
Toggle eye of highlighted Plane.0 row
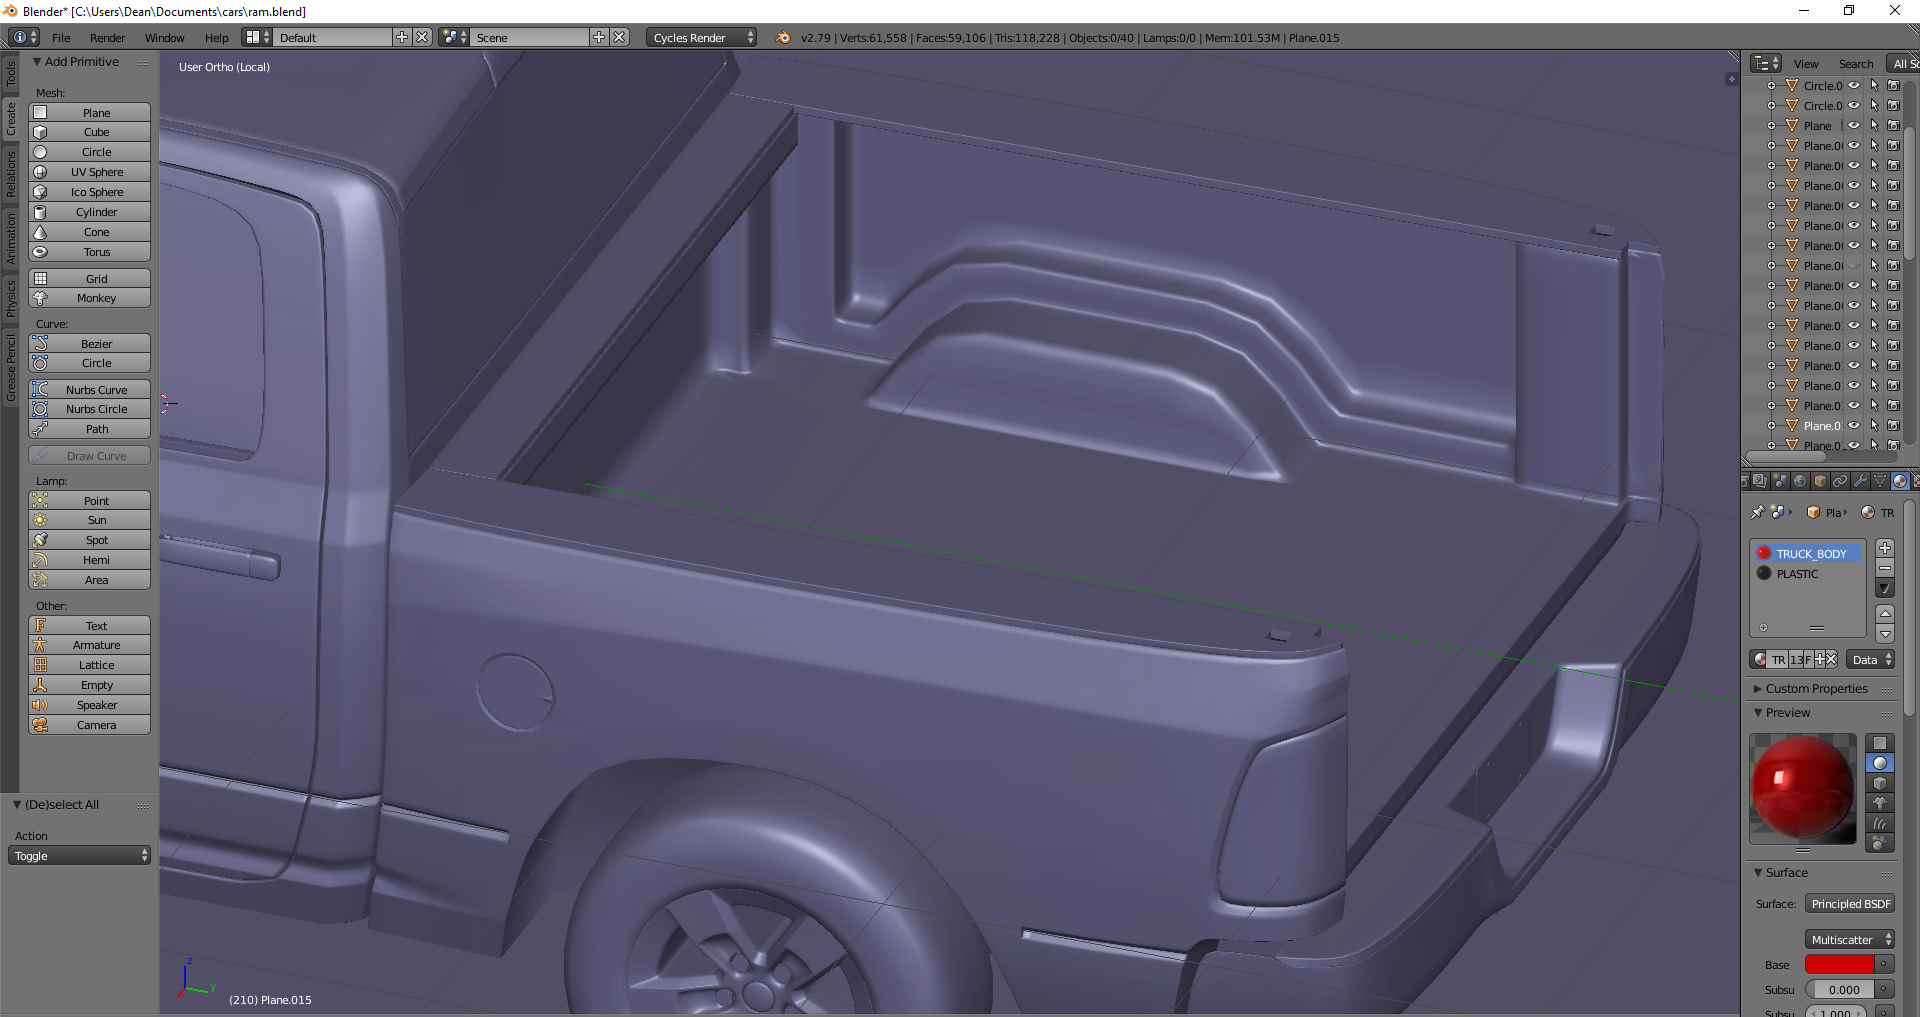[x=1854, y=425]
